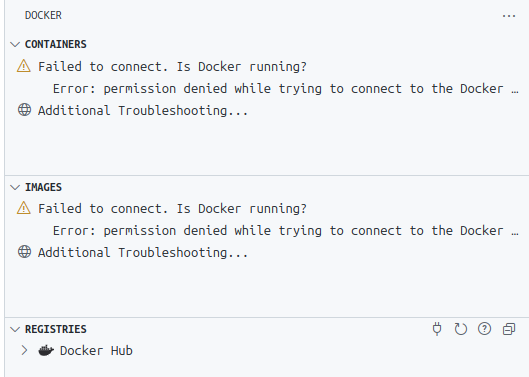Image resolution: width=529 pixels, height=377 pixels.
Task: Click the Containers warning triangle icon
Action: [24, 66]
